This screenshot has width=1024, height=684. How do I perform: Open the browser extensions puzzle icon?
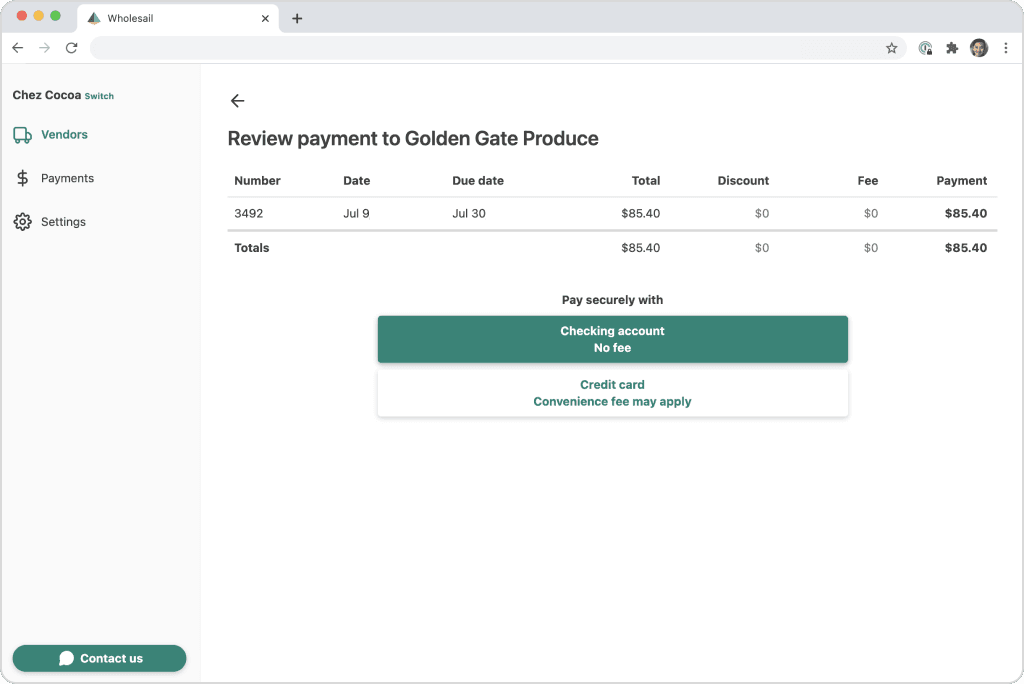click(x=952, y=48)
